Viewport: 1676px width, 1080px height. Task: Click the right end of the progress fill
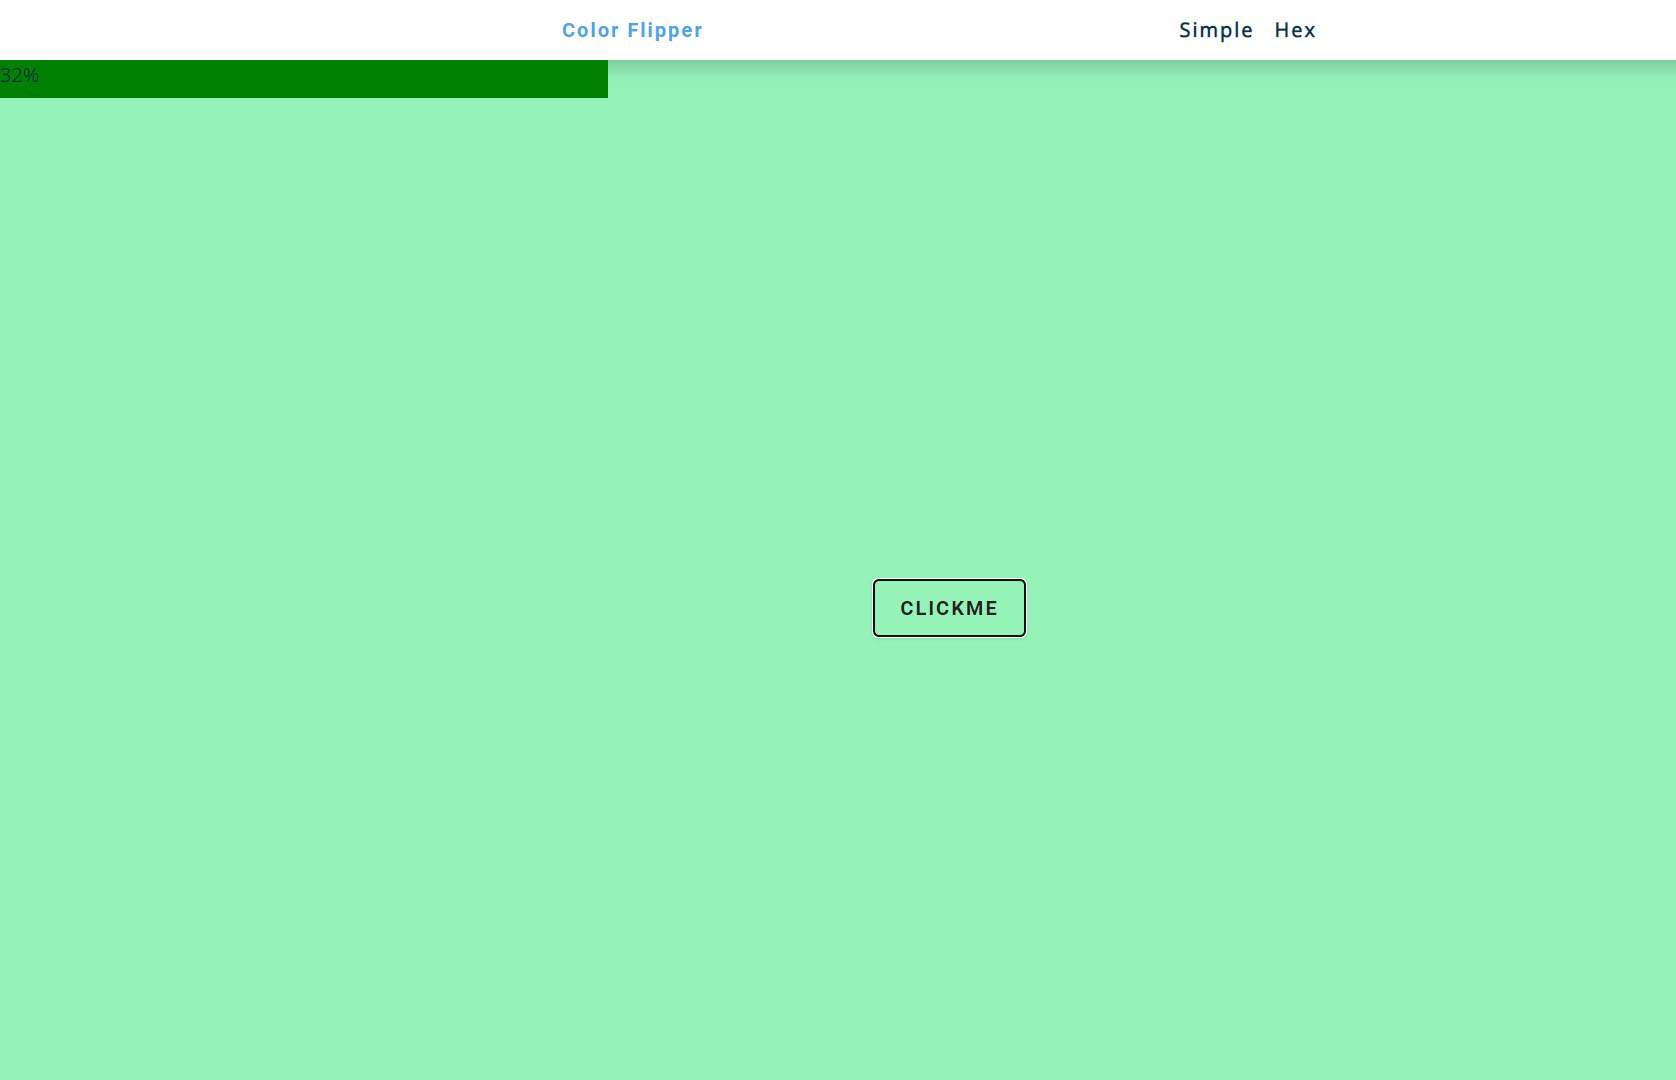(x=600, y=79)
